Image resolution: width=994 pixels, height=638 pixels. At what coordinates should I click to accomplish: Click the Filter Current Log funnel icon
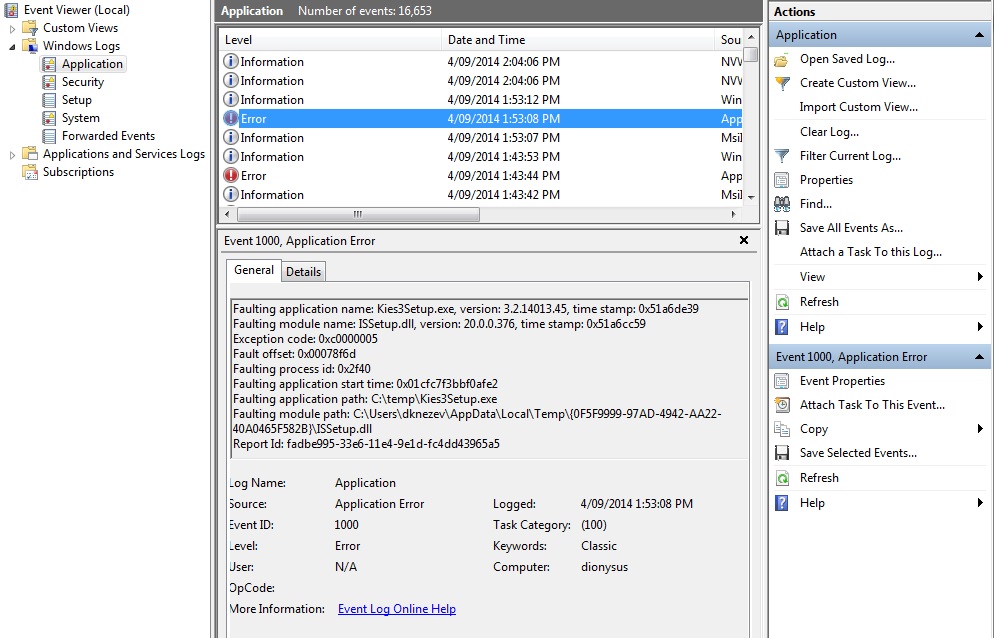(x=782, y=156)
